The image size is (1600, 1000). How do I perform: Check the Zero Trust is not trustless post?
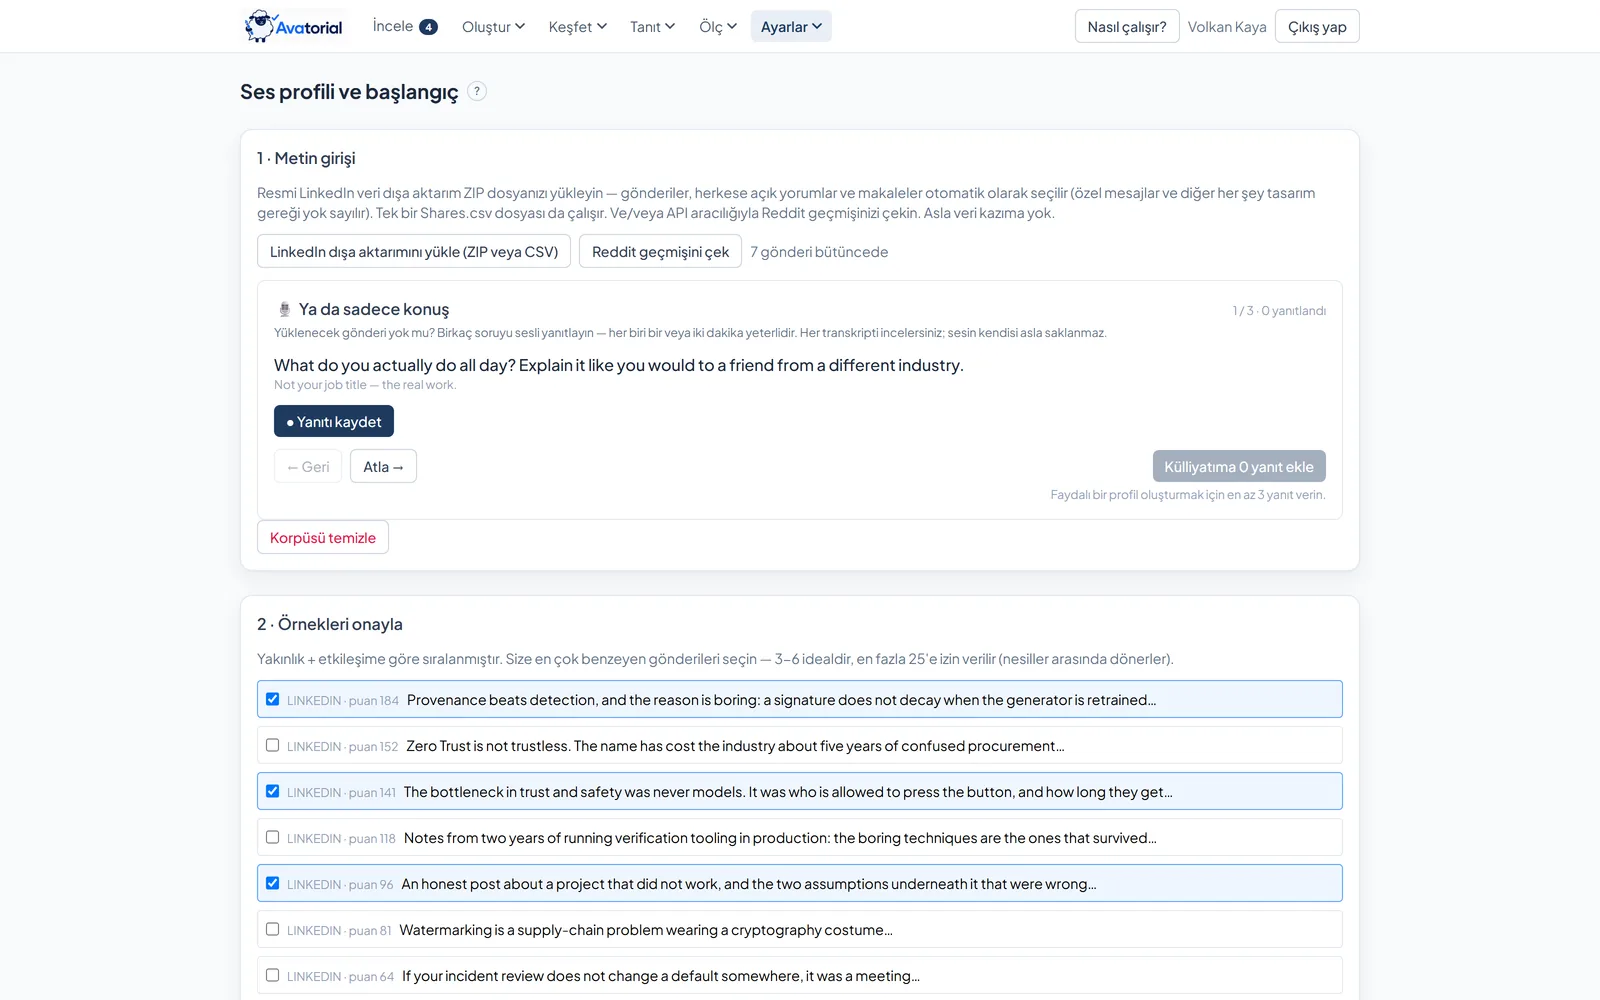272,745
